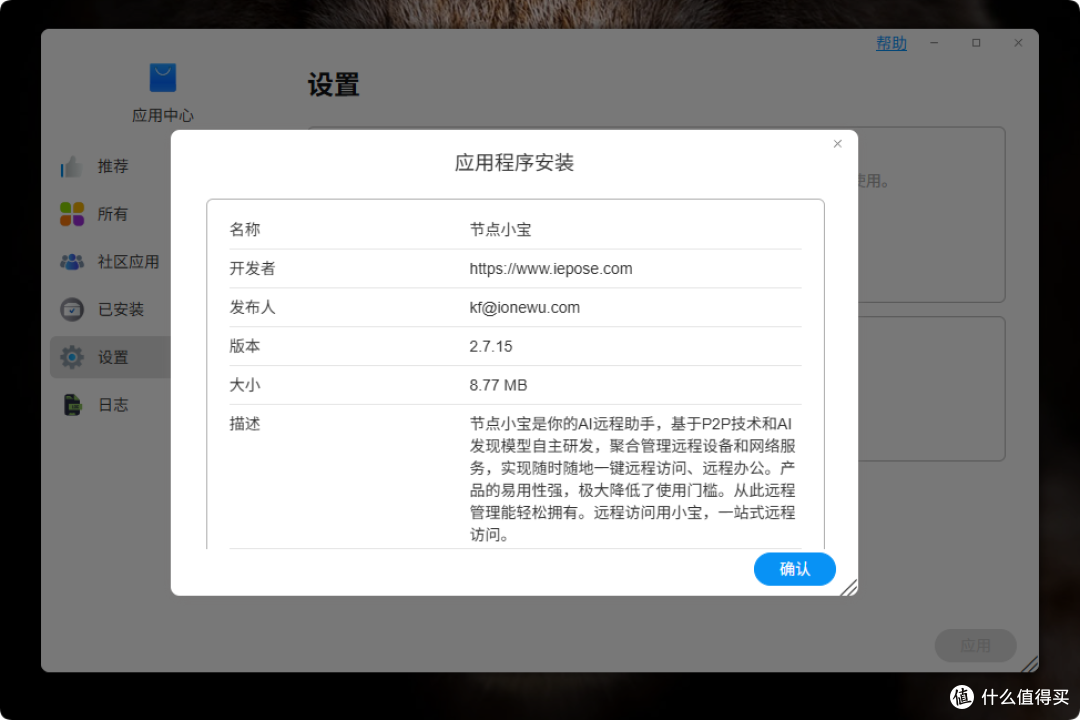Click the 开发者 row label
This screenshot has width=1080, height=720.
pyautogui.click(x=252, y=269)
